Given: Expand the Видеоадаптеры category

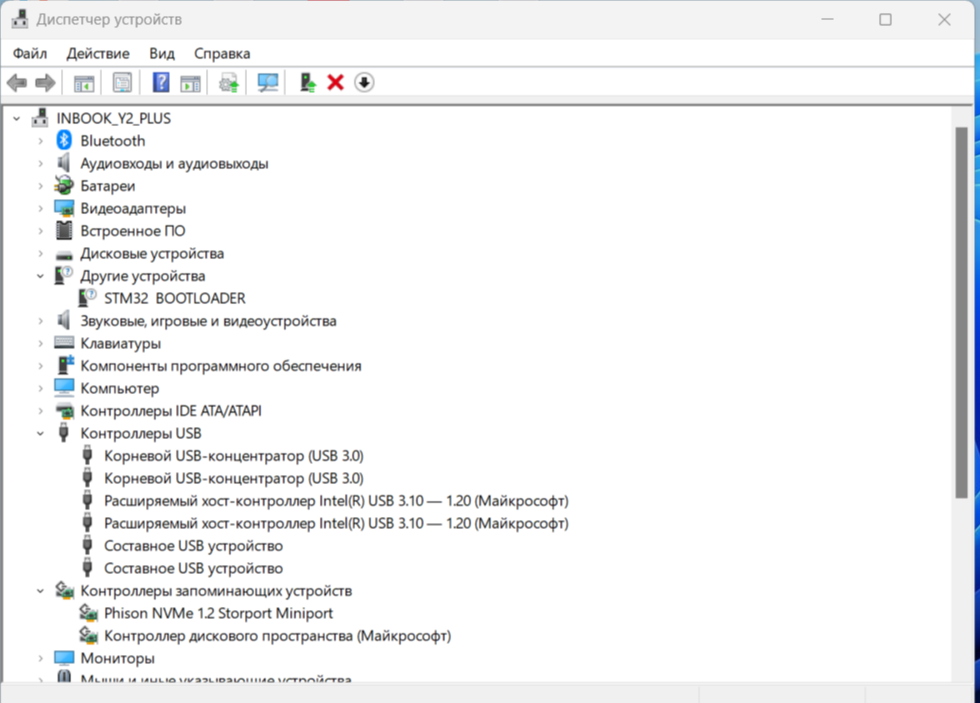Looking at the screenshot, I should click(x=40, y=208).
